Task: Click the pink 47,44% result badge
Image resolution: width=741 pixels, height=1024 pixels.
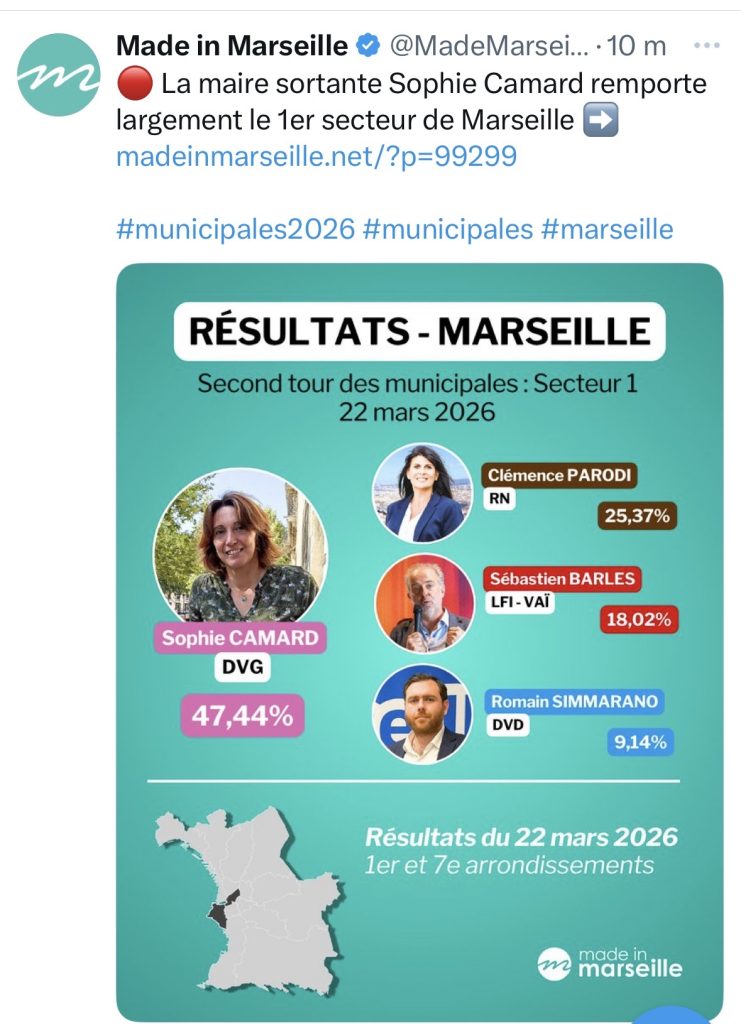Action: [242, 717]
